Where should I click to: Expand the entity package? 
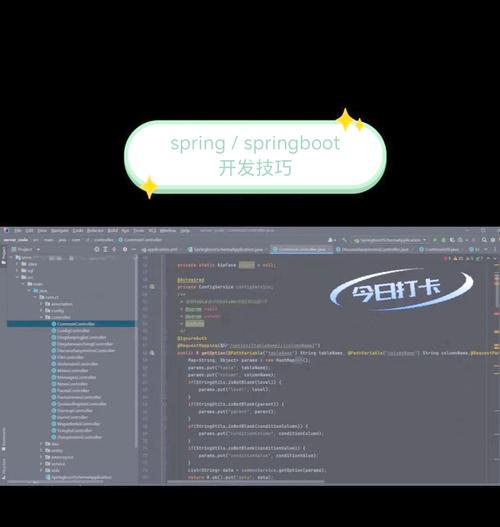pos(41,450)
